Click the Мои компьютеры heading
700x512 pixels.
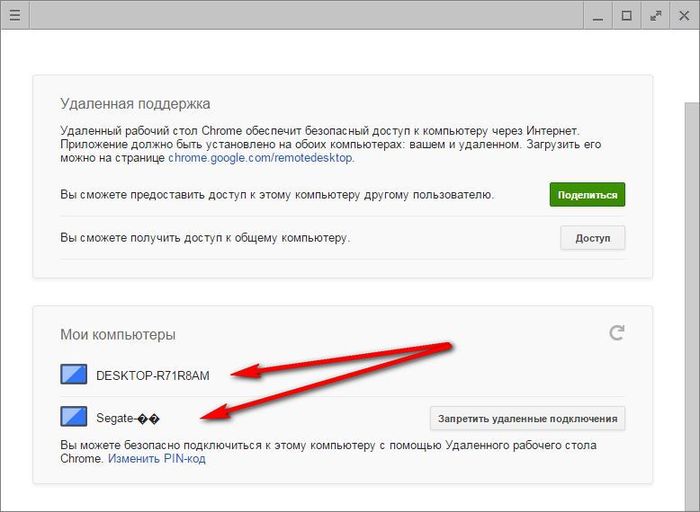click(x=118, y=335)
